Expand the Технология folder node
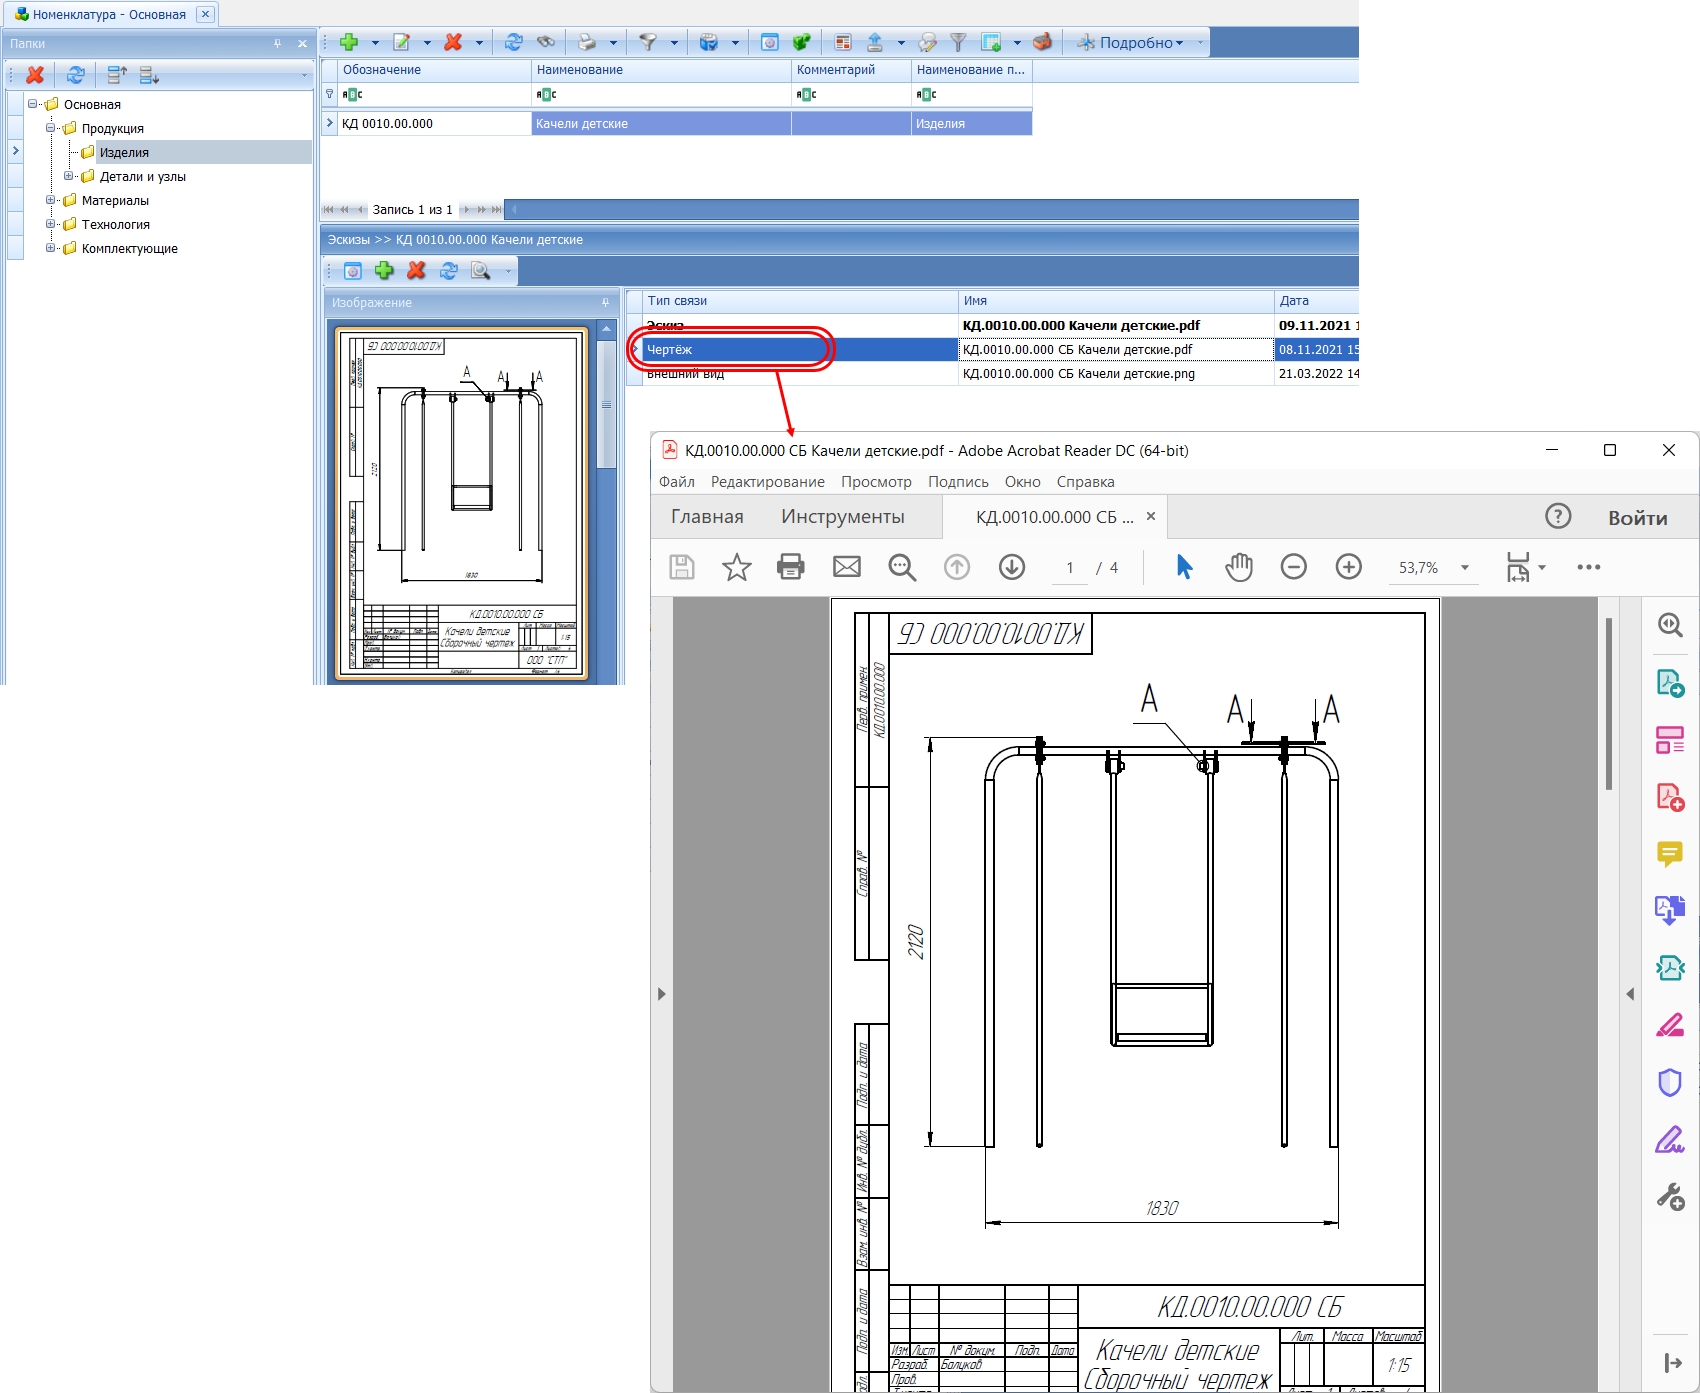 click(51, 224)
